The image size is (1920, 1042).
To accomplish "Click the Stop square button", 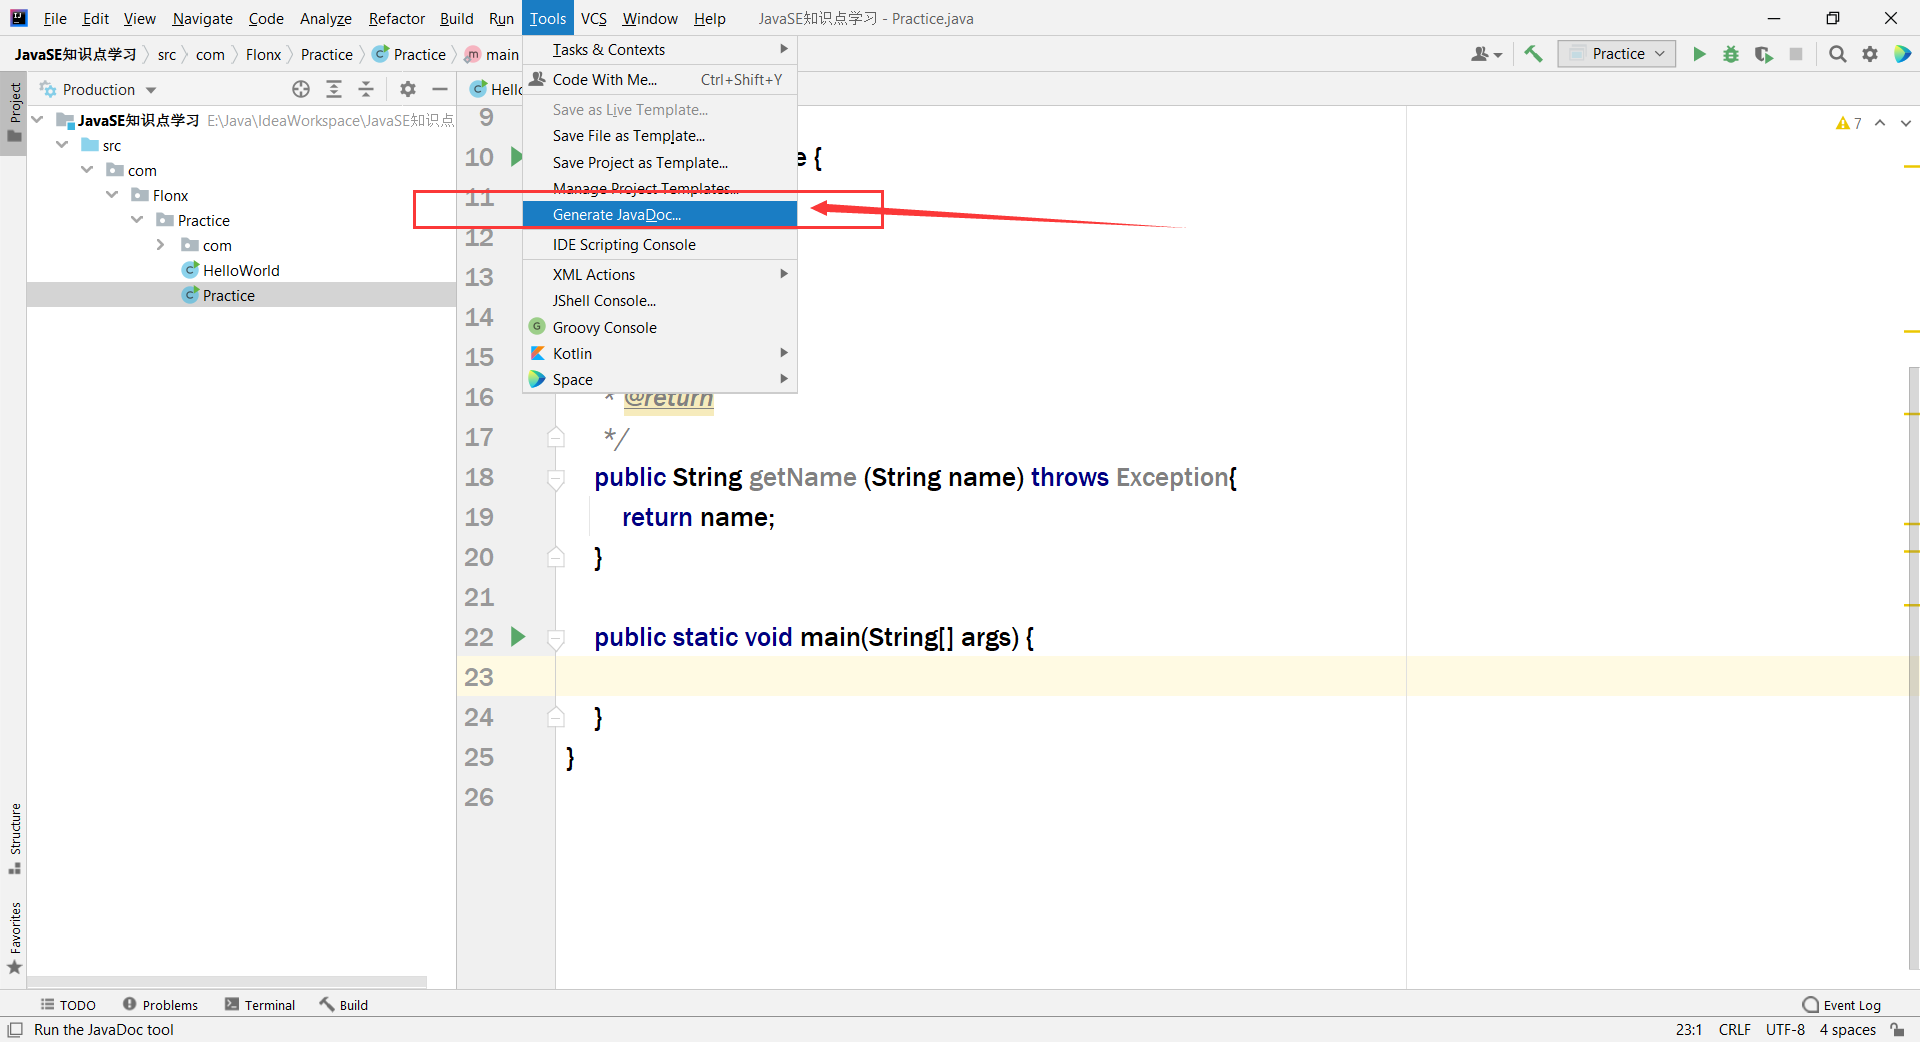I will point(1796,54).
